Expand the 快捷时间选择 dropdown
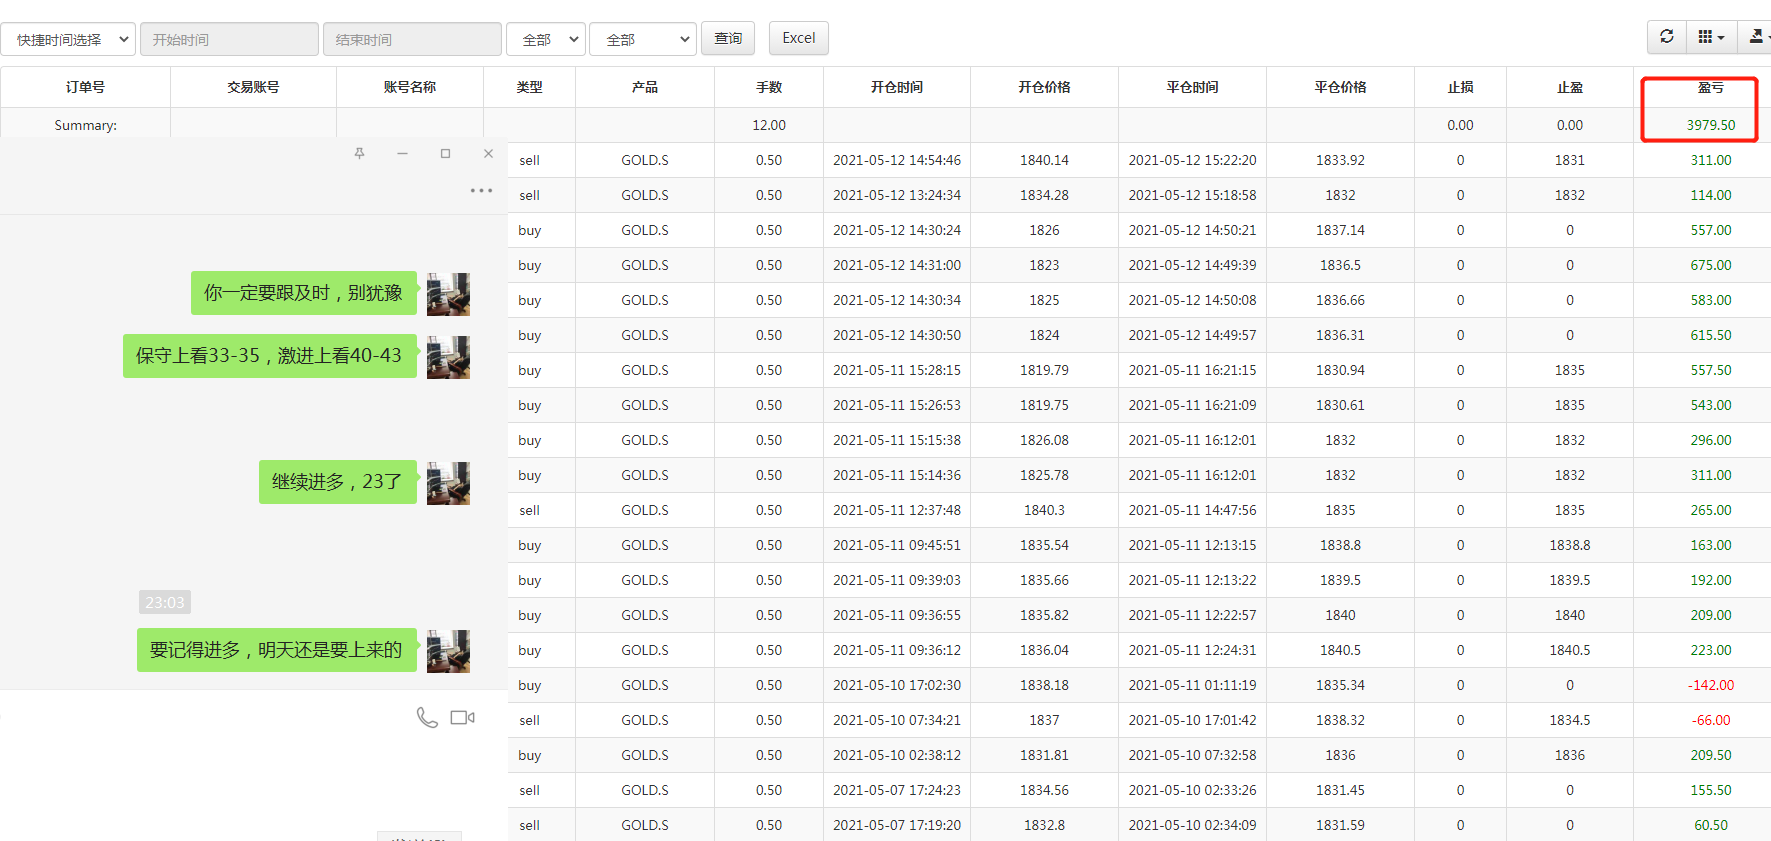This screenshot has height=841, width=1771. (x=68, y=39)
